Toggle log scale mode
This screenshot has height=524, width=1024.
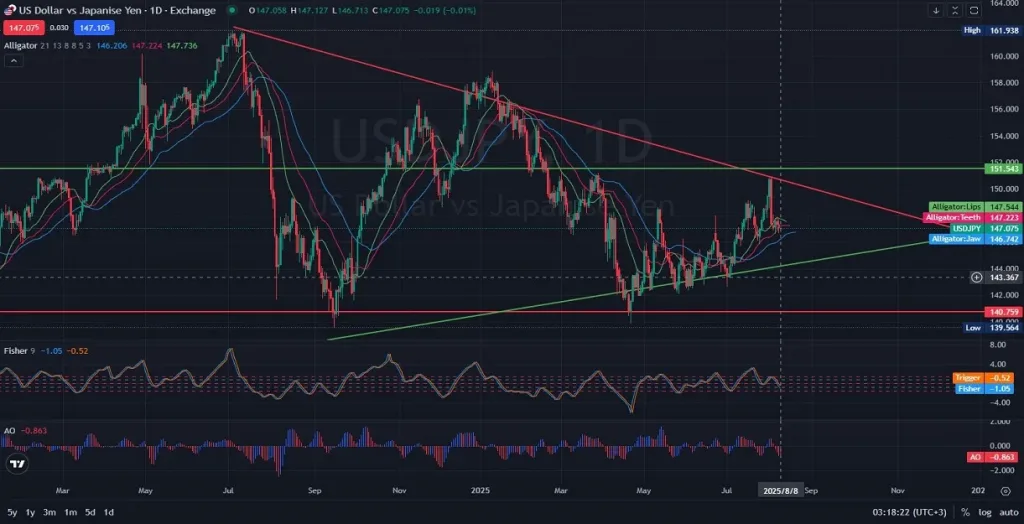pyautogui.click(x=984, y=512)
